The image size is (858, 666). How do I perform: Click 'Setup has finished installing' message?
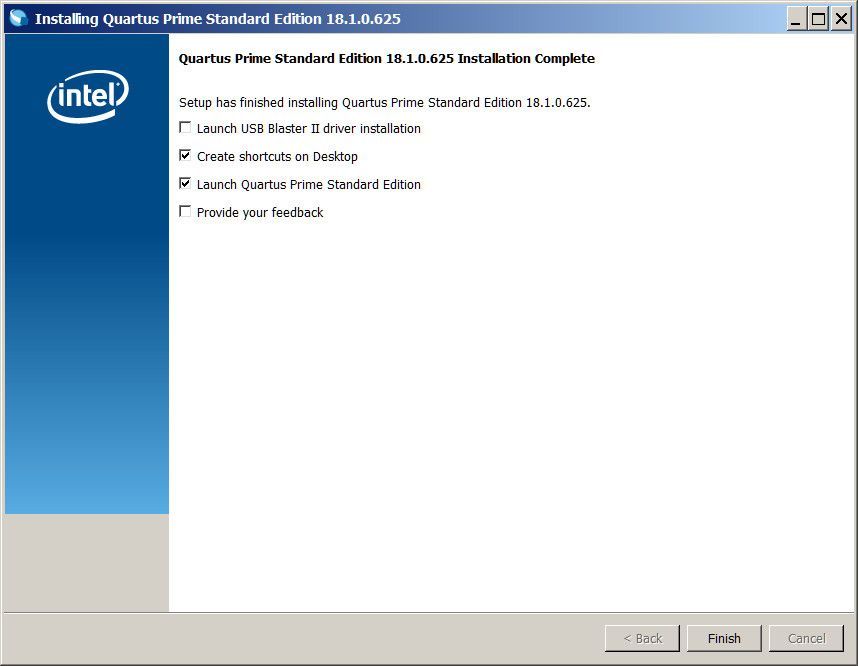385,102
